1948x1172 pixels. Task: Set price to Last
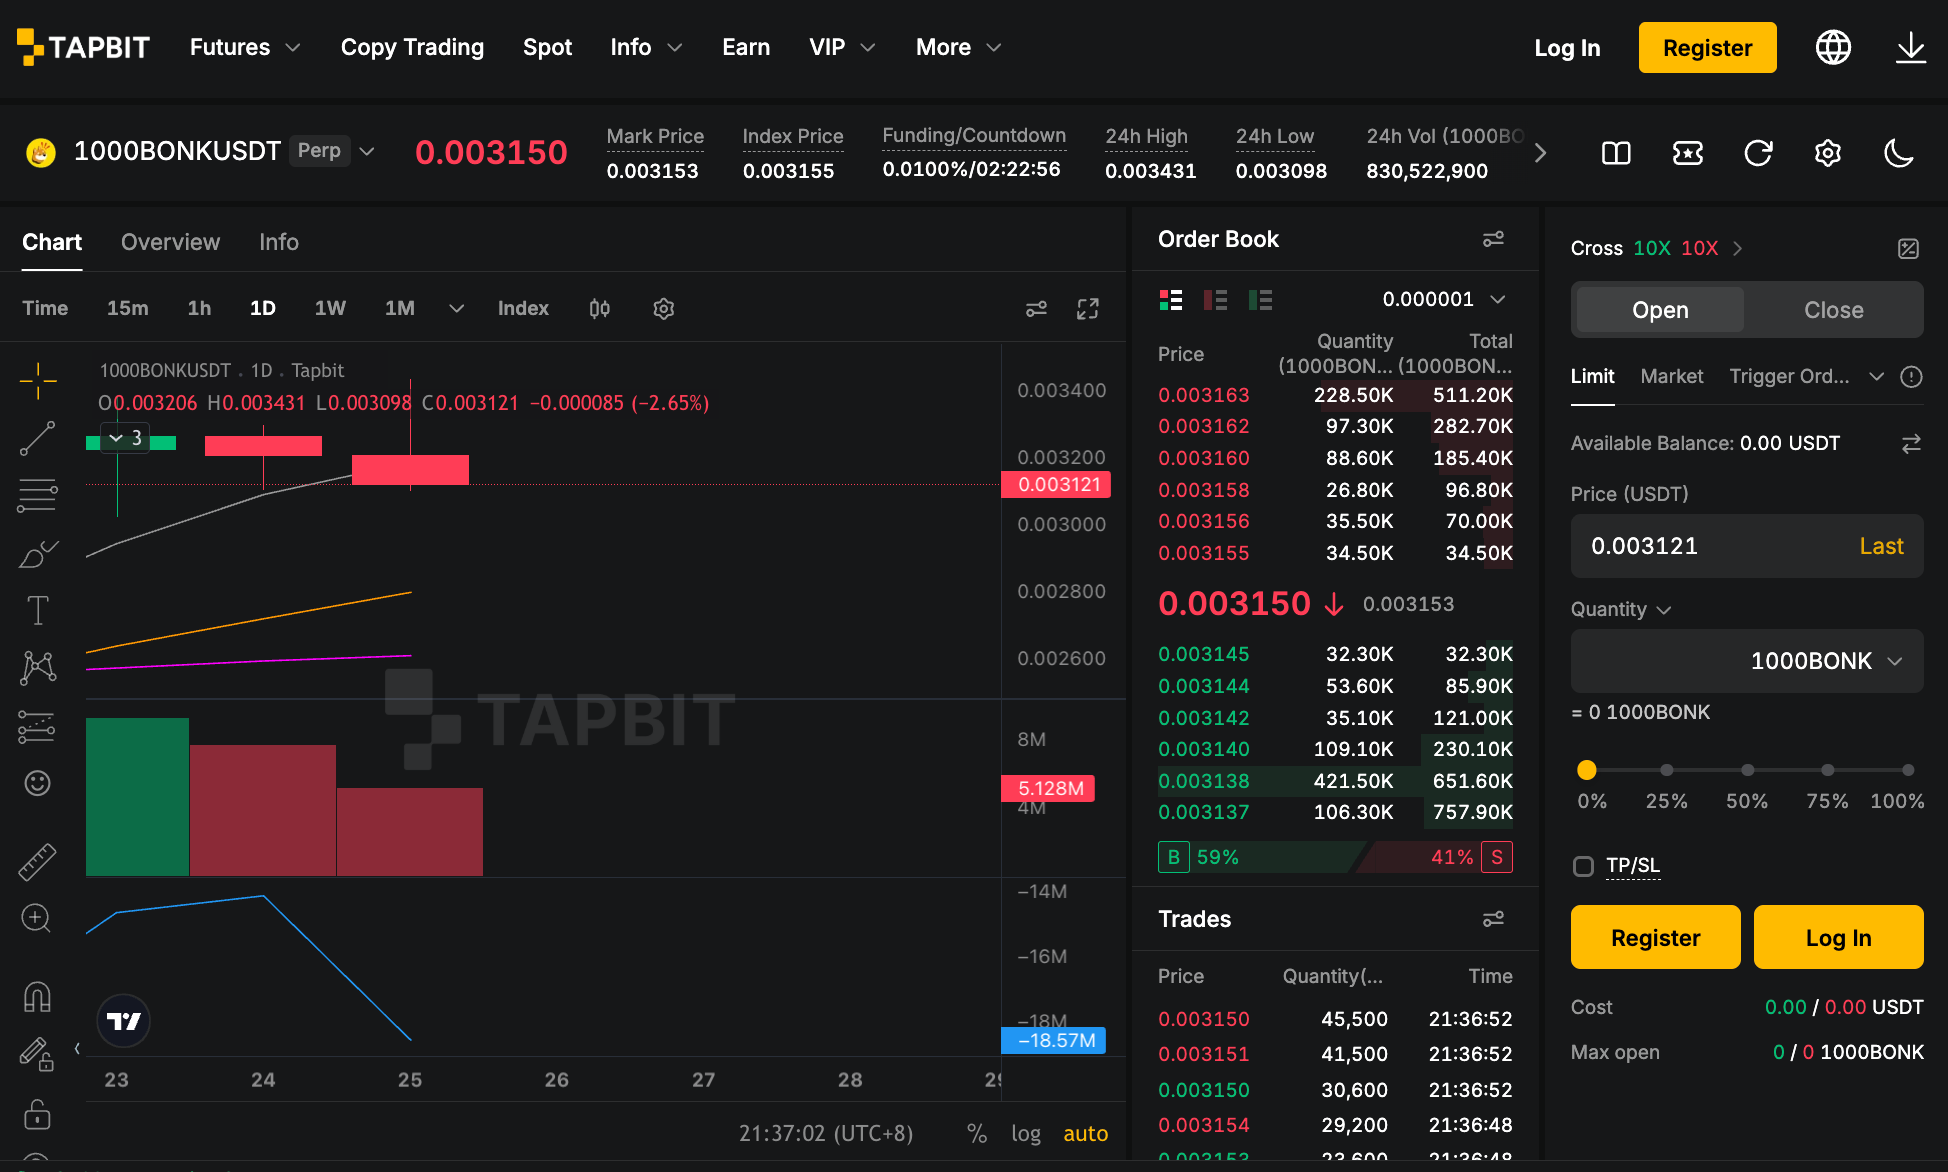point(1881,546)
